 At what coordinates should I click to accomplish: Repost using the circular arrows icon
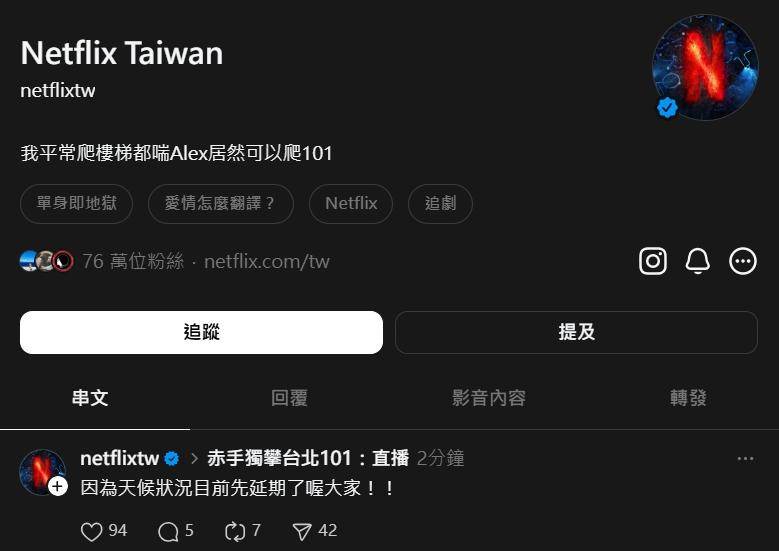tap(235, 531)
